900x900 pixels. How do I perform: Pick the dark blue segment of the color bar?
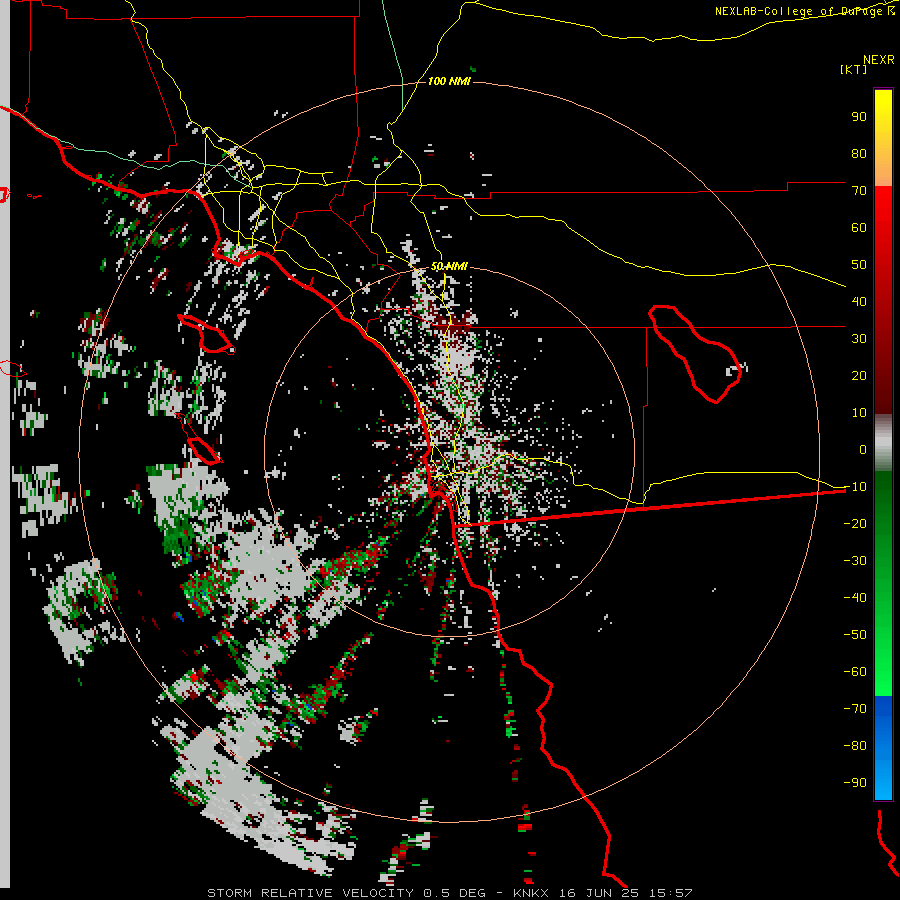(x=883, y=712)
